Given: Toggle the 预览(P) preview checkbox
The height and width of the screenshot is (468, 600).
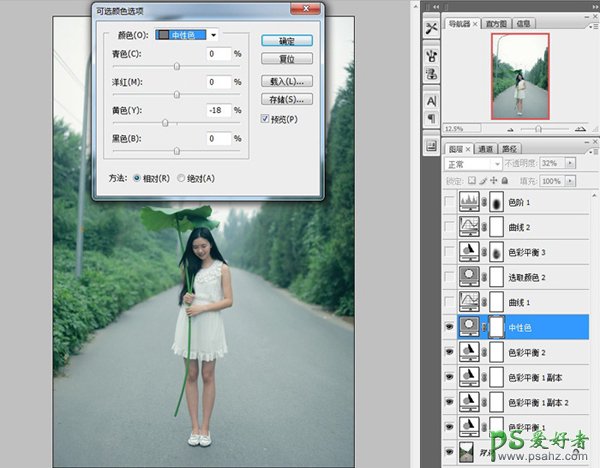Looking at the screenshot, I should tap(265, 118).
